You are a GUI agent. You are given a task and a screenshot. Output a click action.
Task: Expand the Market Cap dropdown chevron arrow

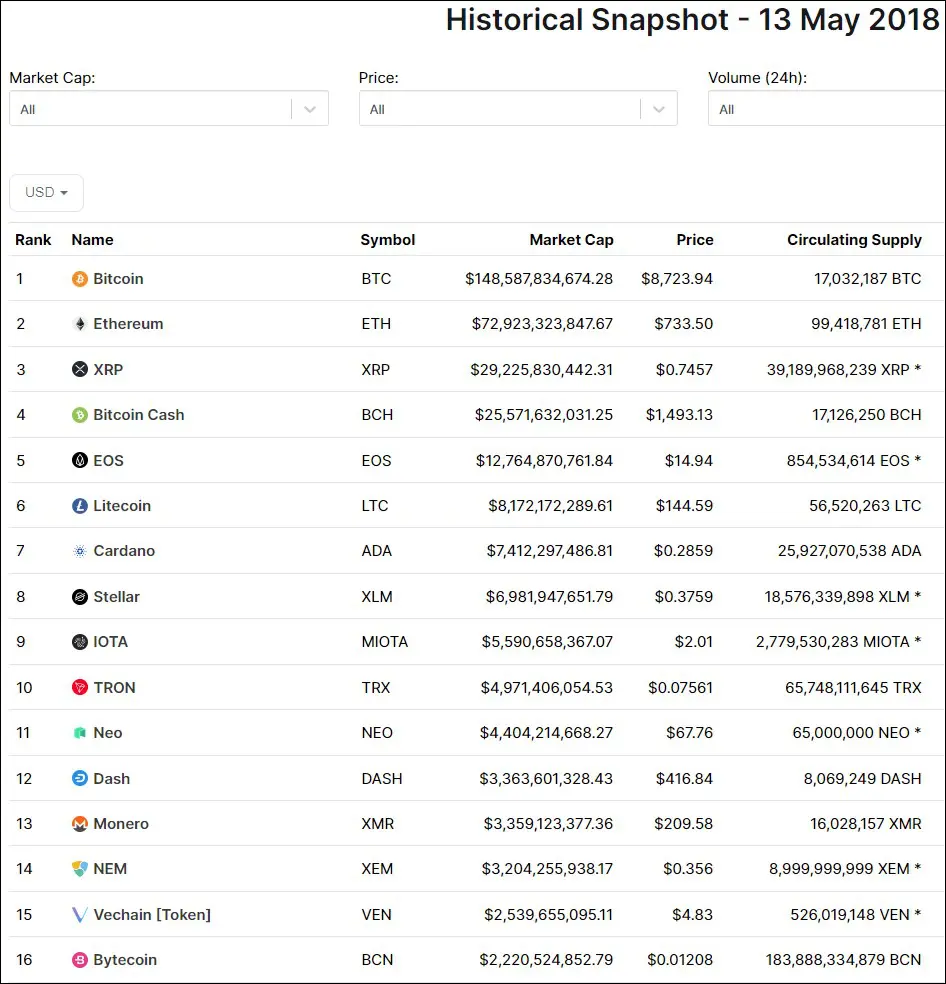click(x=309, y=109)
